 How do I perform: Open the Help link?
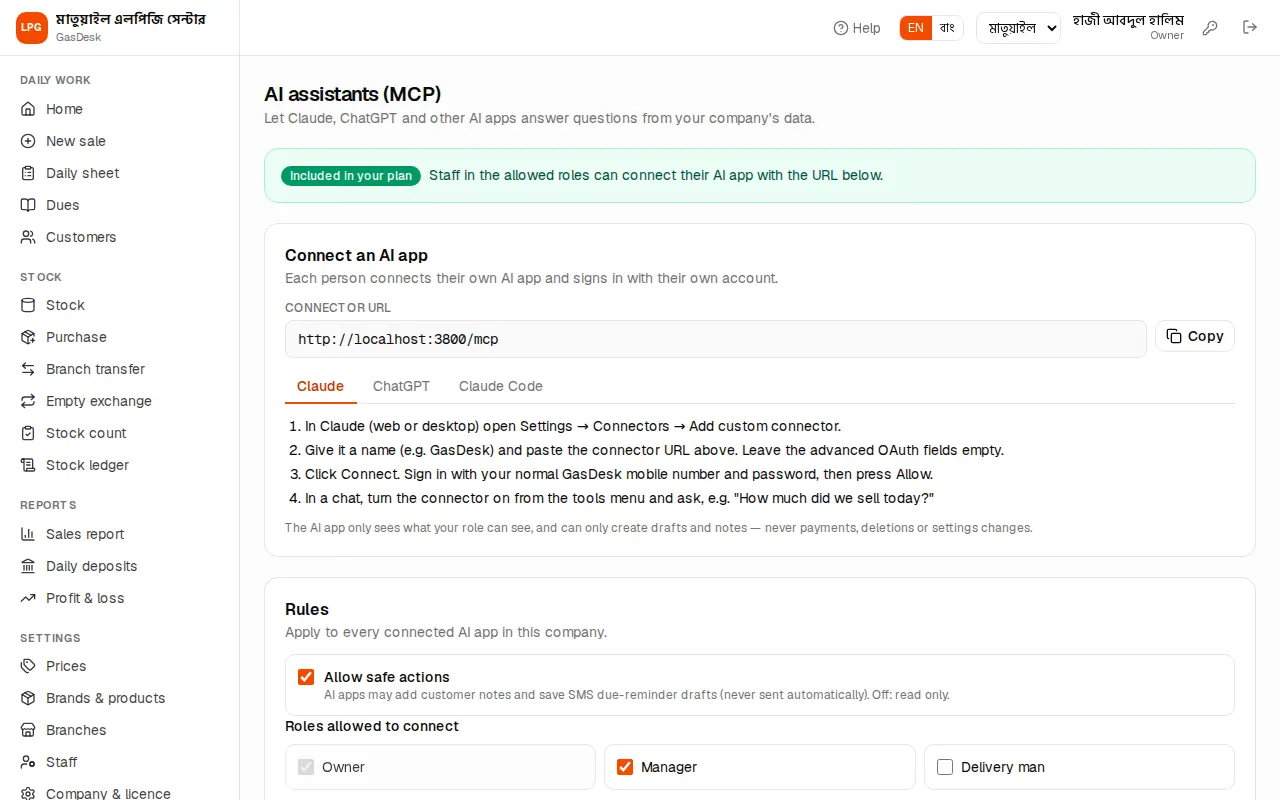pyautogui.click(x=857, y=28)
